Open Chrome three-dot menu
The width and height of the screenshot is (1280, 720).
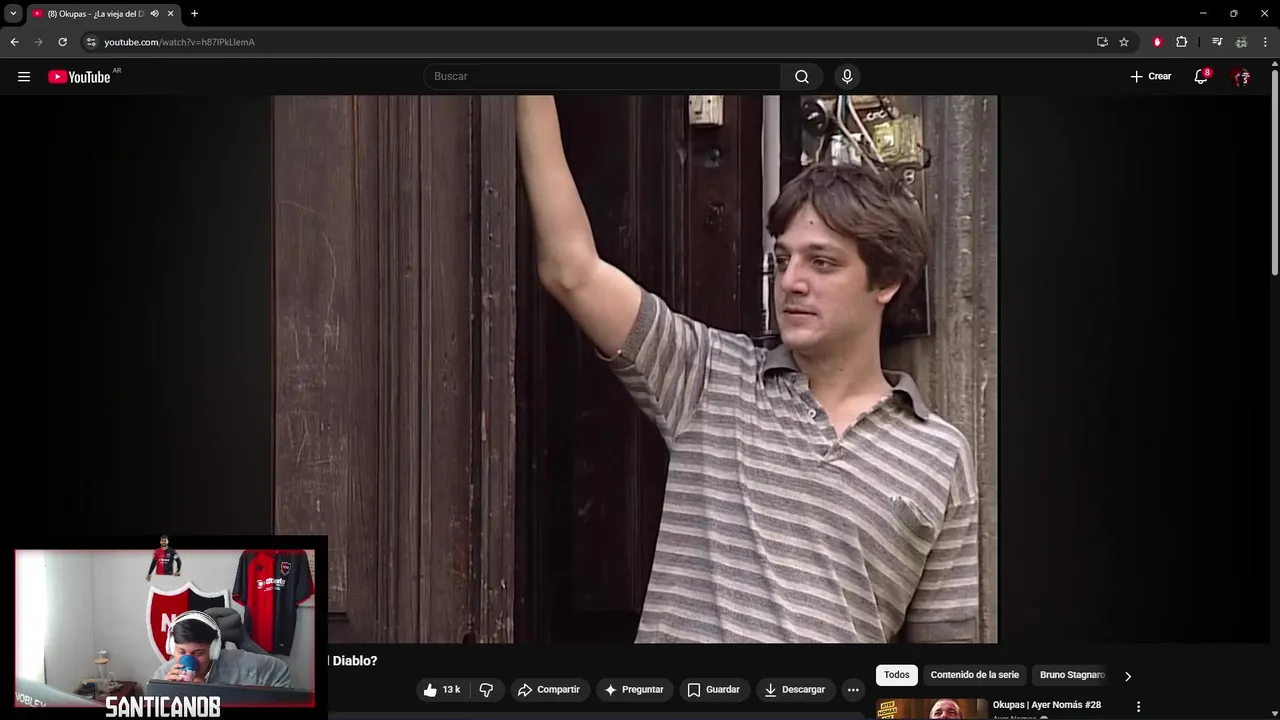[1265, 42]
